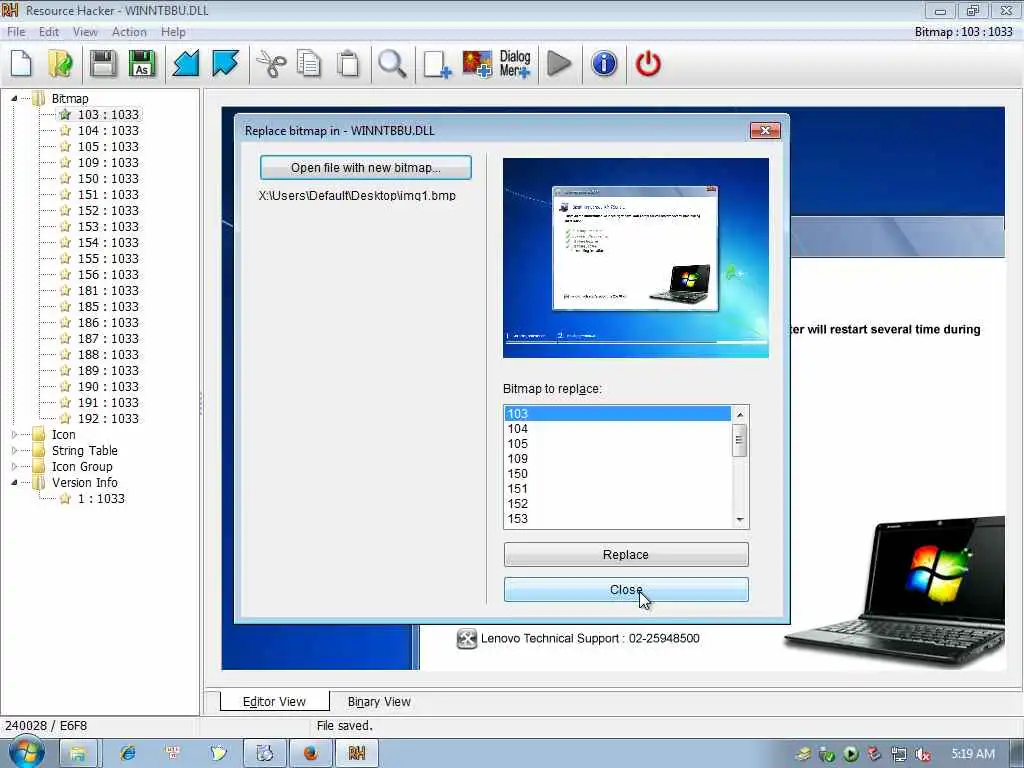Click the bitmap list scrollbar thumb

tap(739, 440)
